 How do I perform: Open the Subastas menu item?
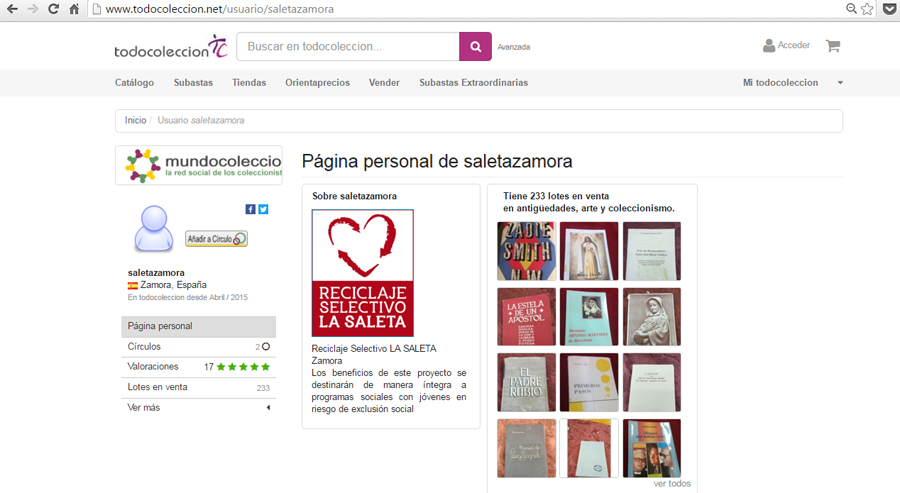point(193,83)
